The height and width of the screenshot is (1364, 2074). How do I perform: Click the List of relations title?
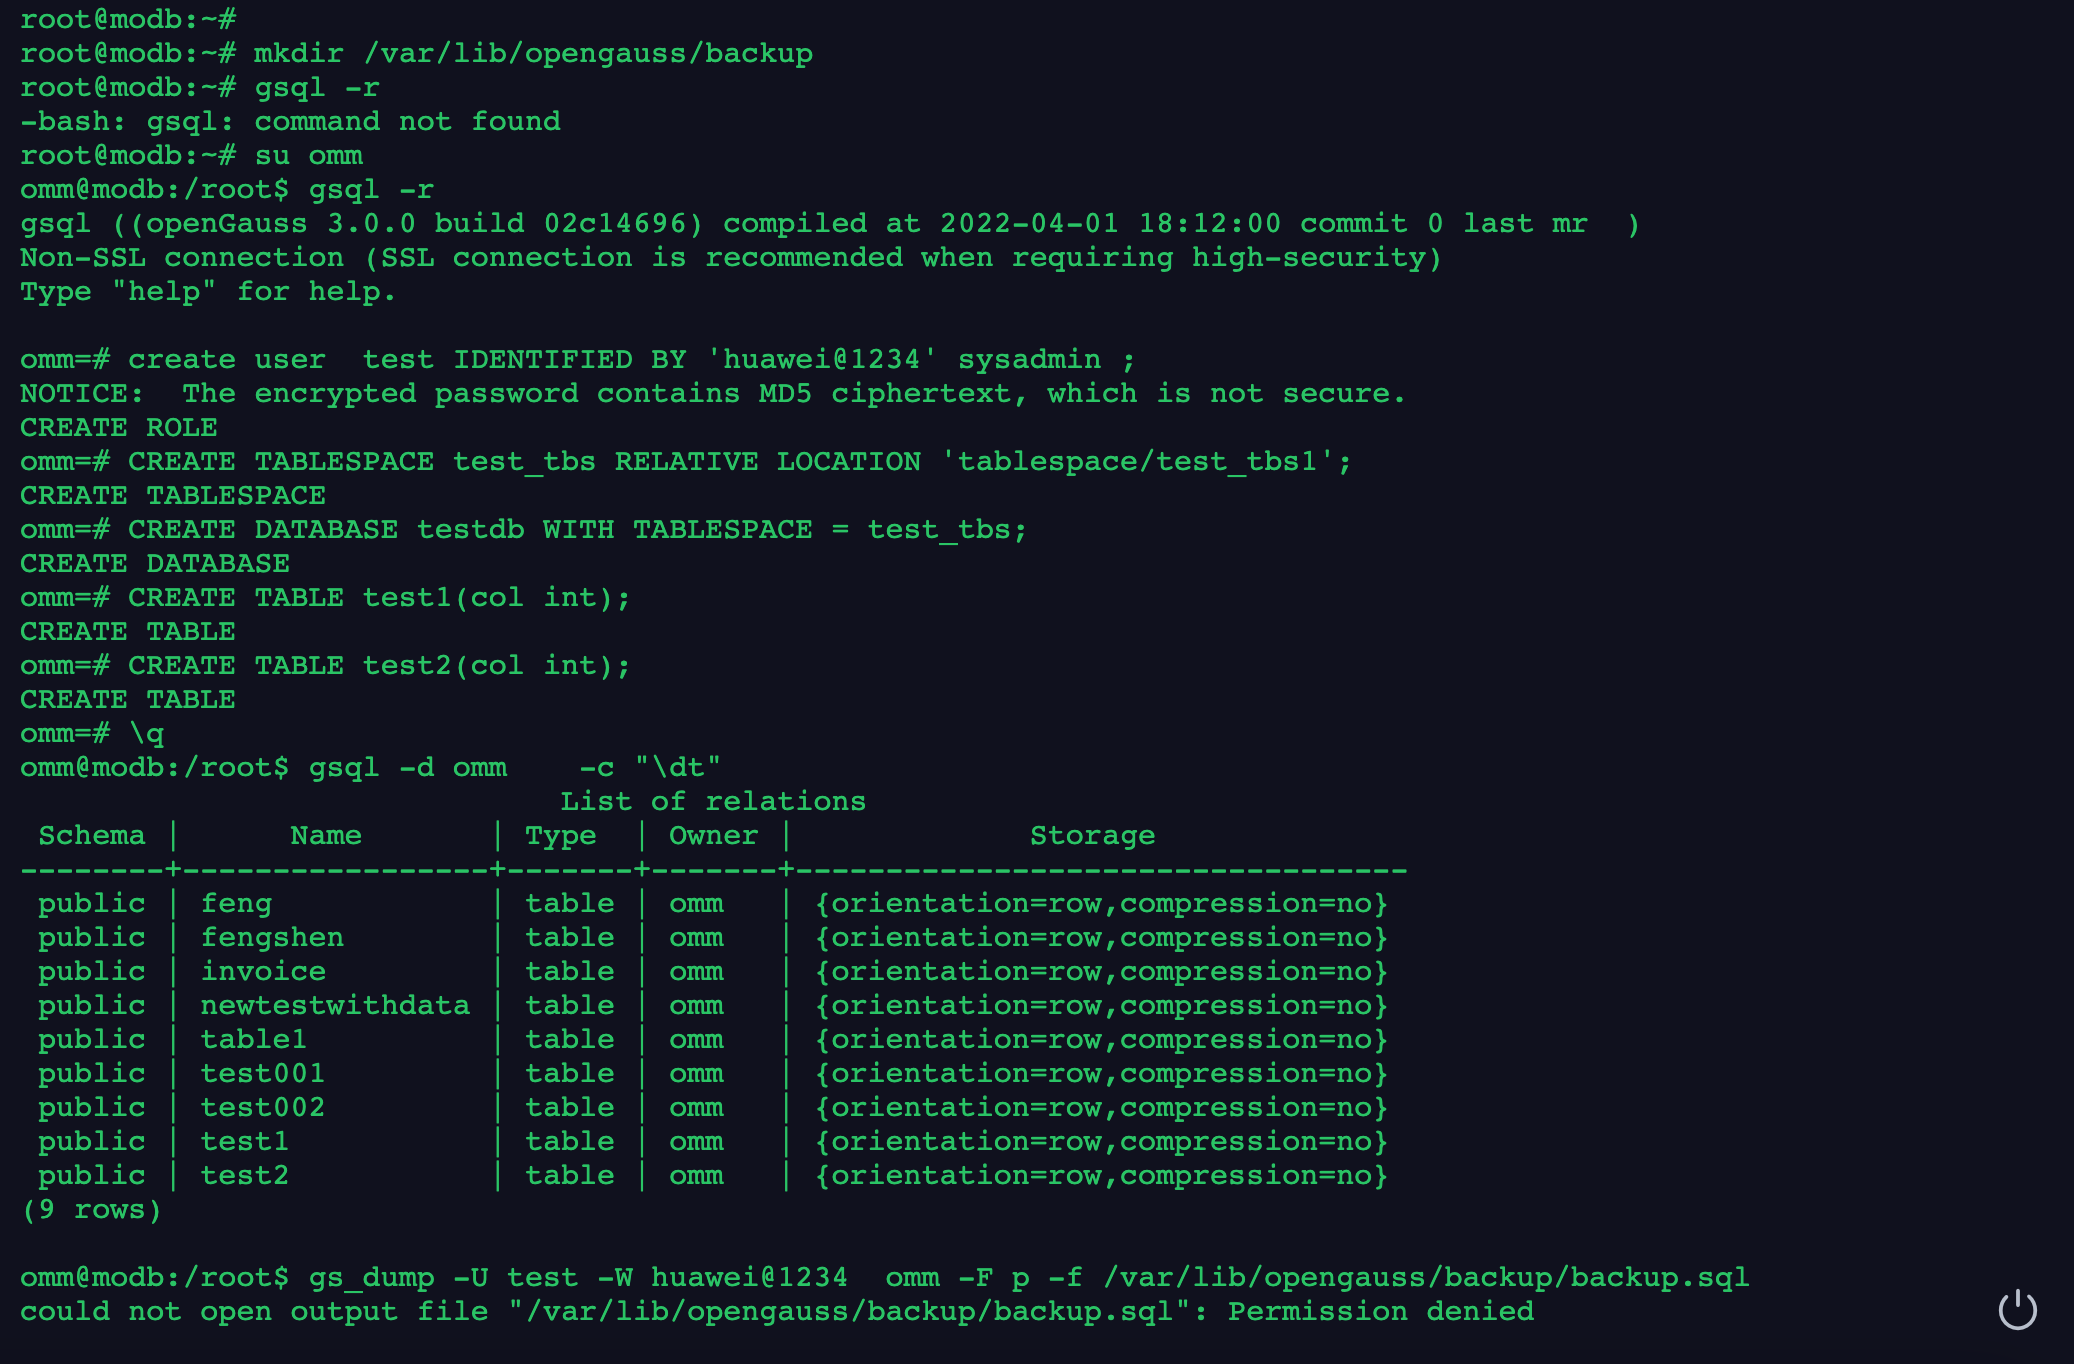[x=712, y=801]
